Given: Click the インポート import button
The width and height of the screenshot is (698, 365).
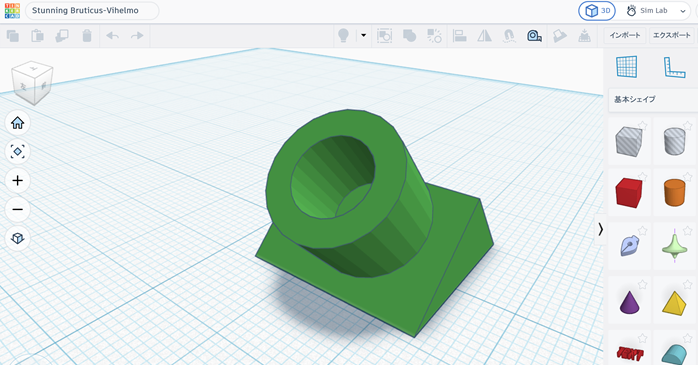Looking at the screenshot, I should click(x=625, y=36).
